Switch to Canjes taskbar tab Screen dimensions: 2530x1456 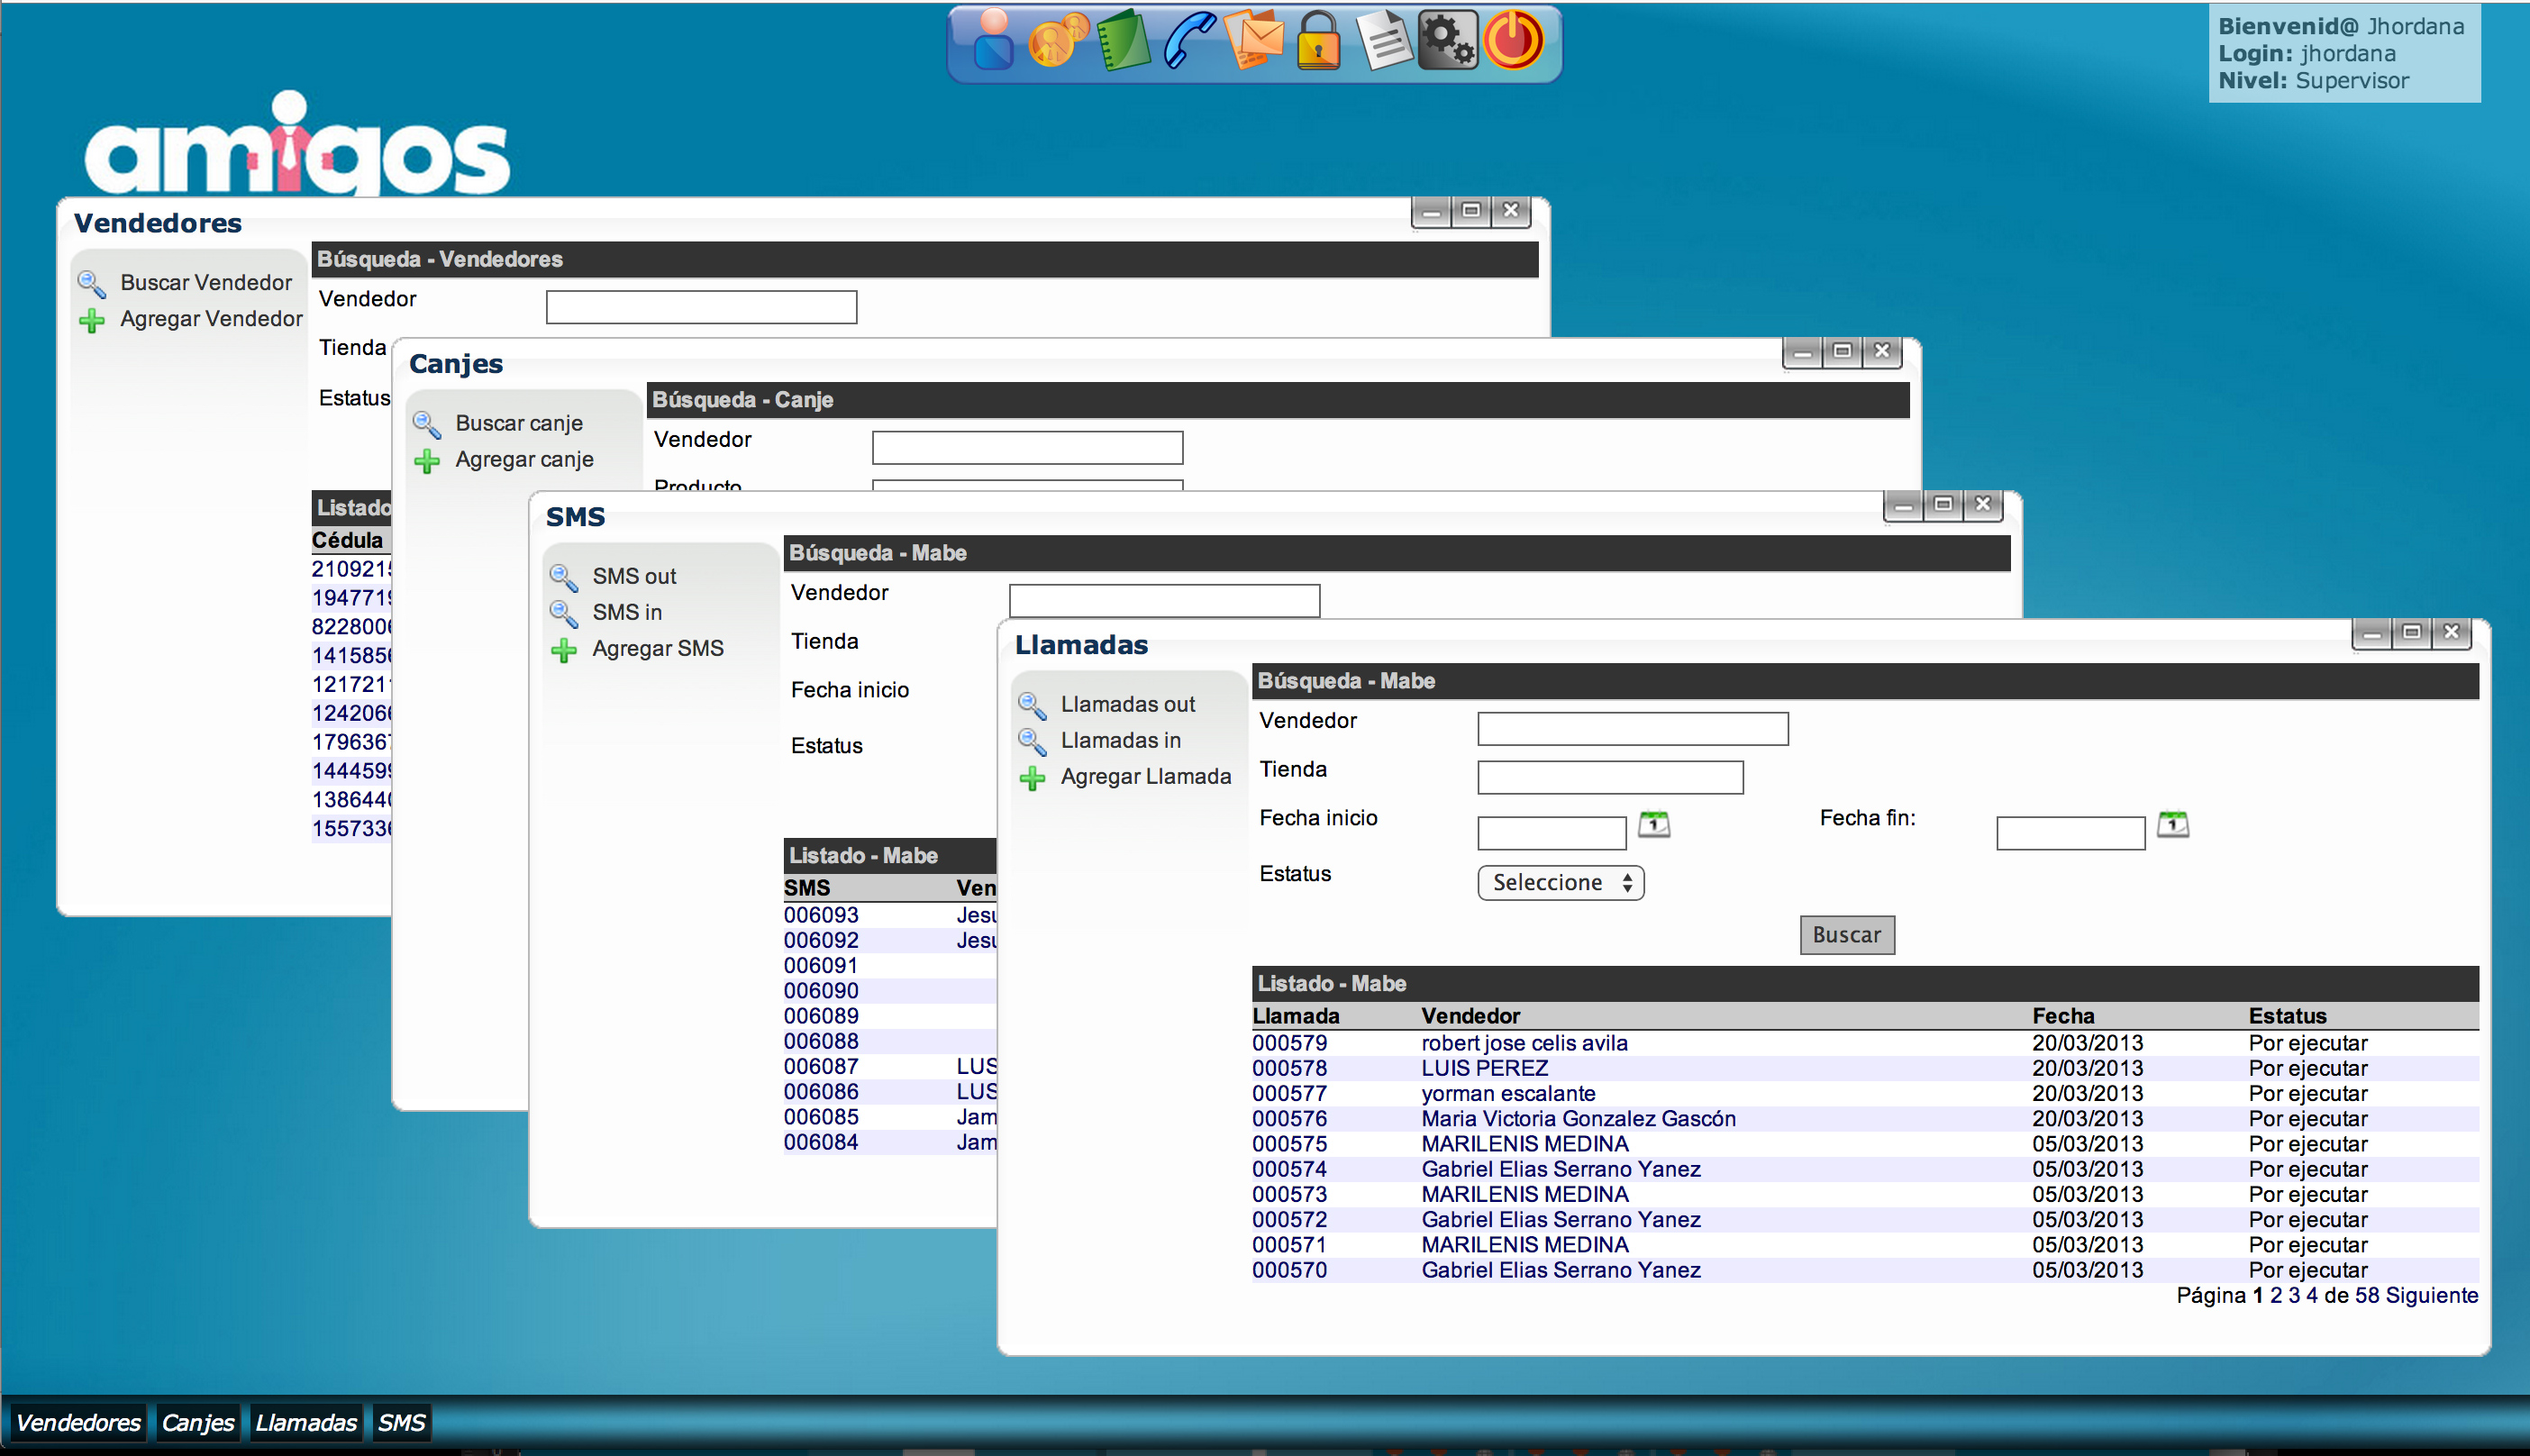[197, 1423]
